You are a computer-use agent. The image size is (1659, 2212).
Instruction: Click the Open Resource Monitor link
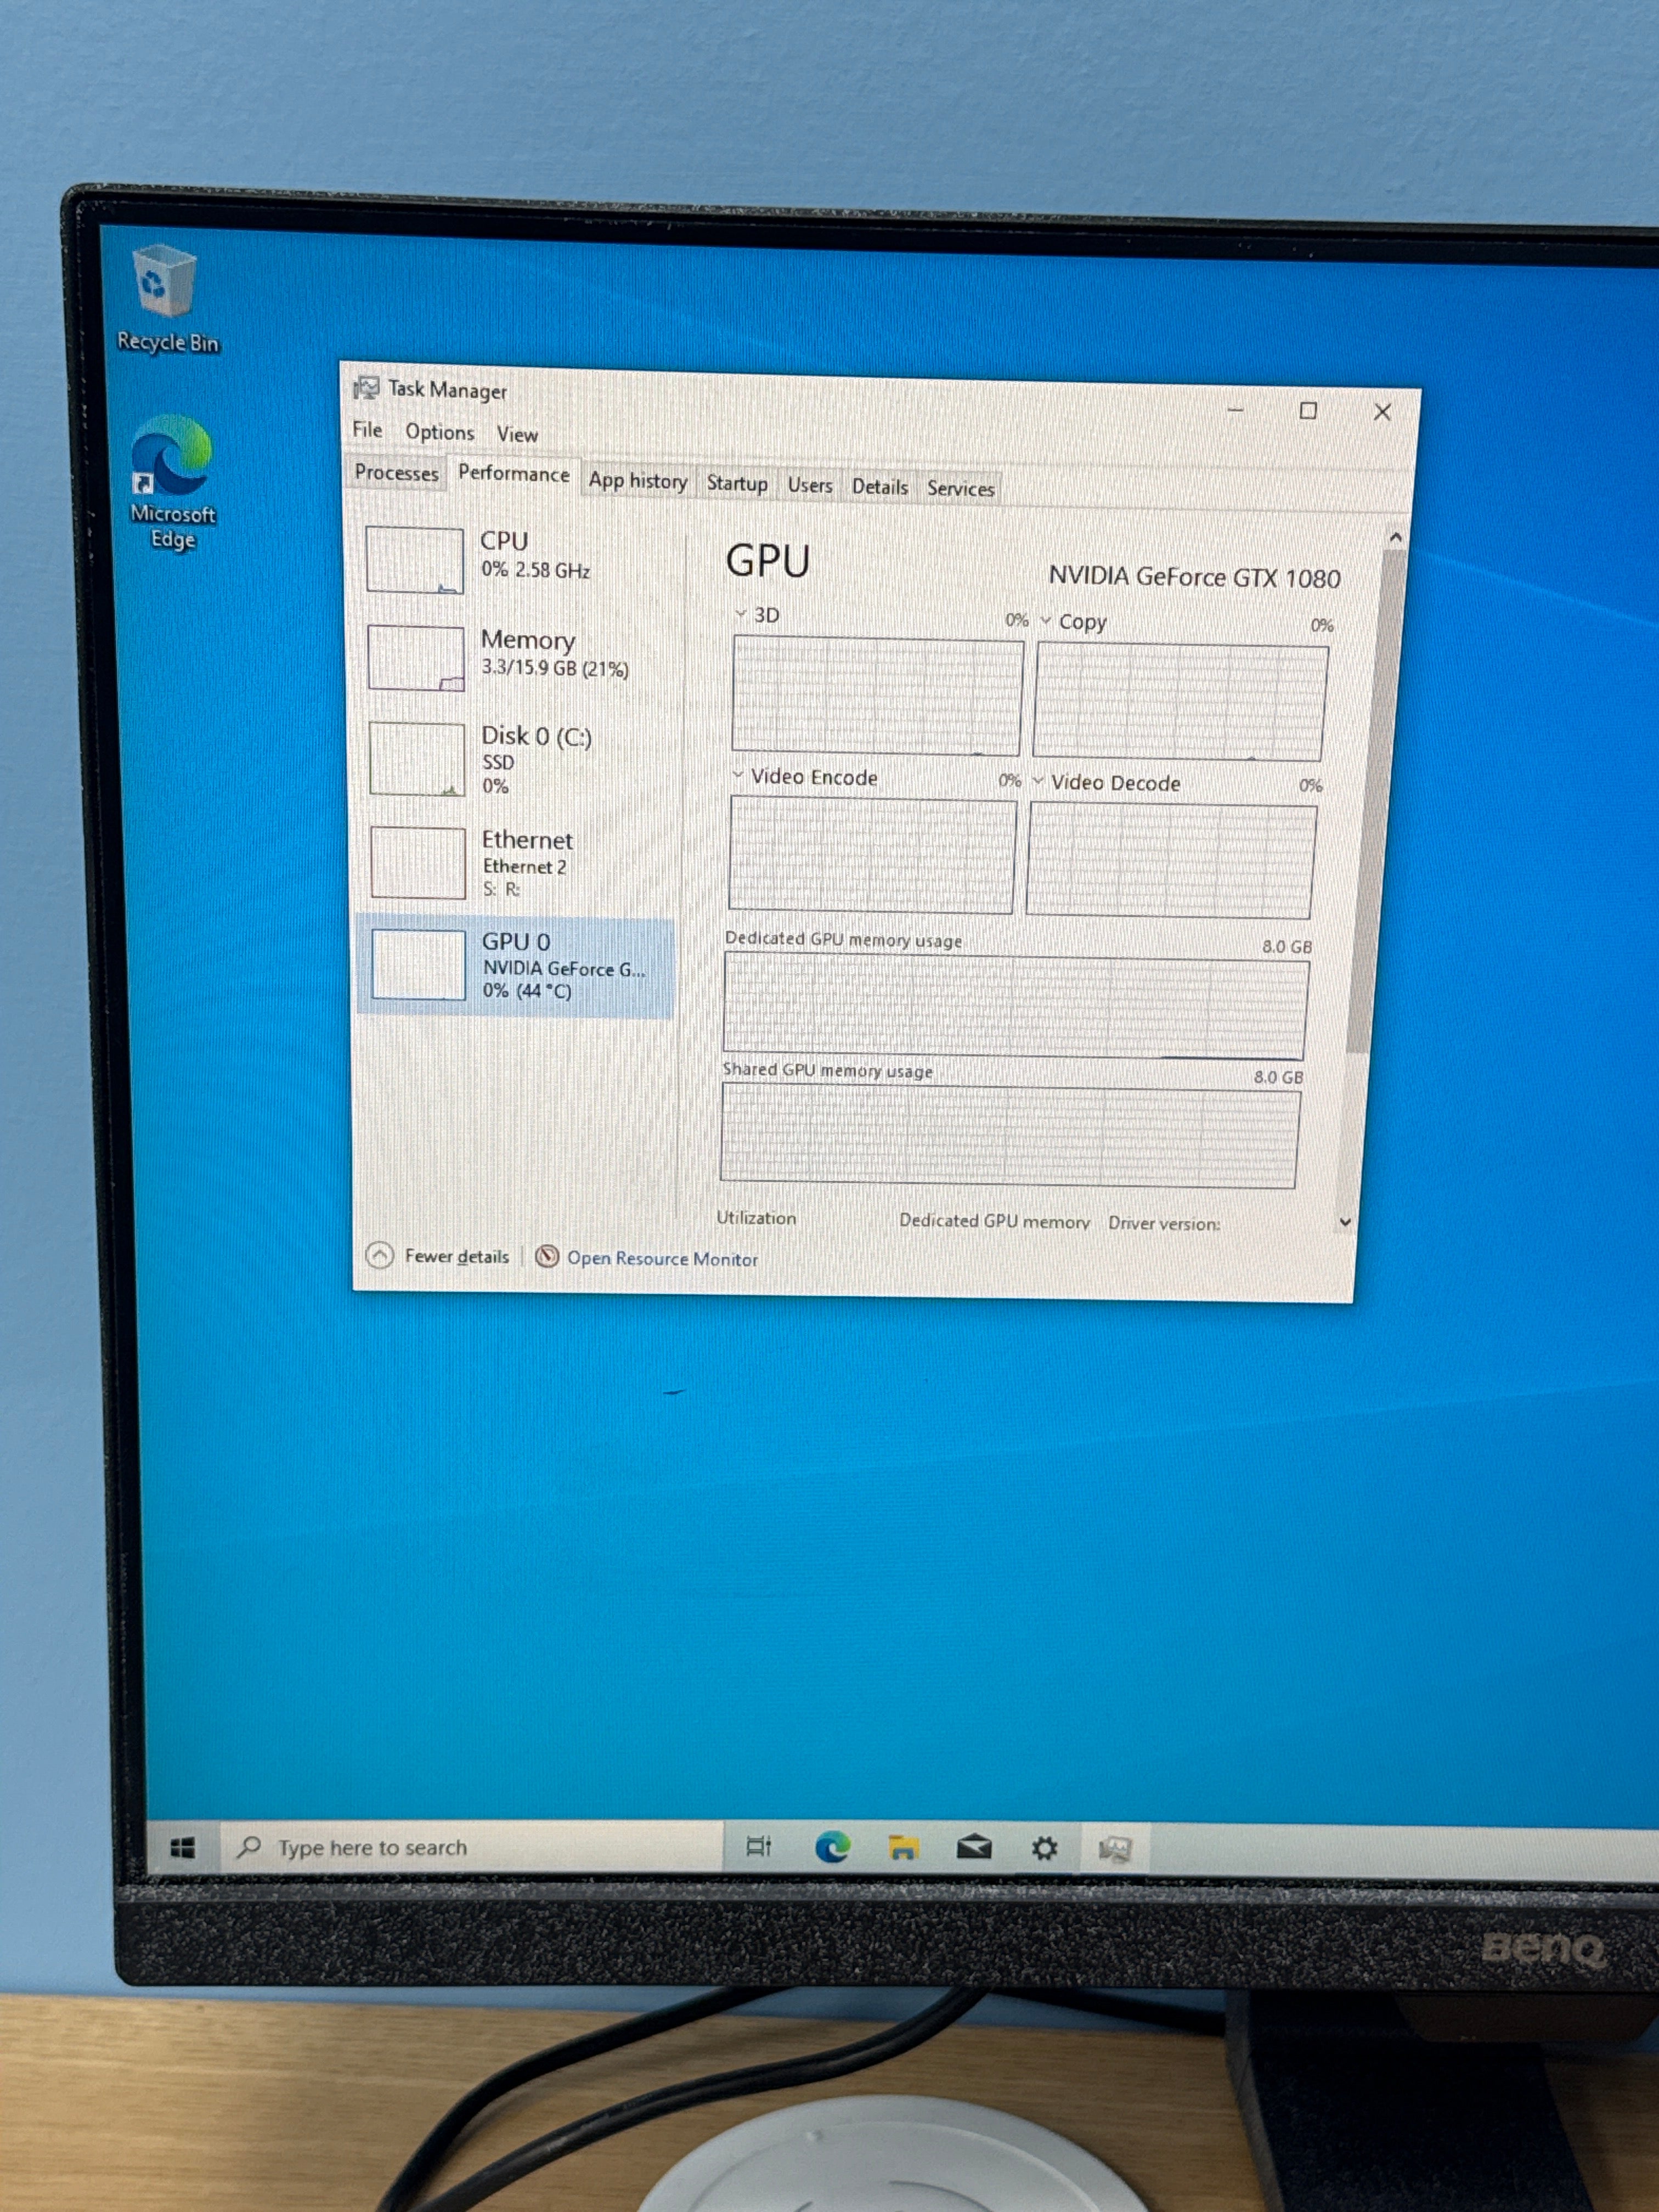662,1258
